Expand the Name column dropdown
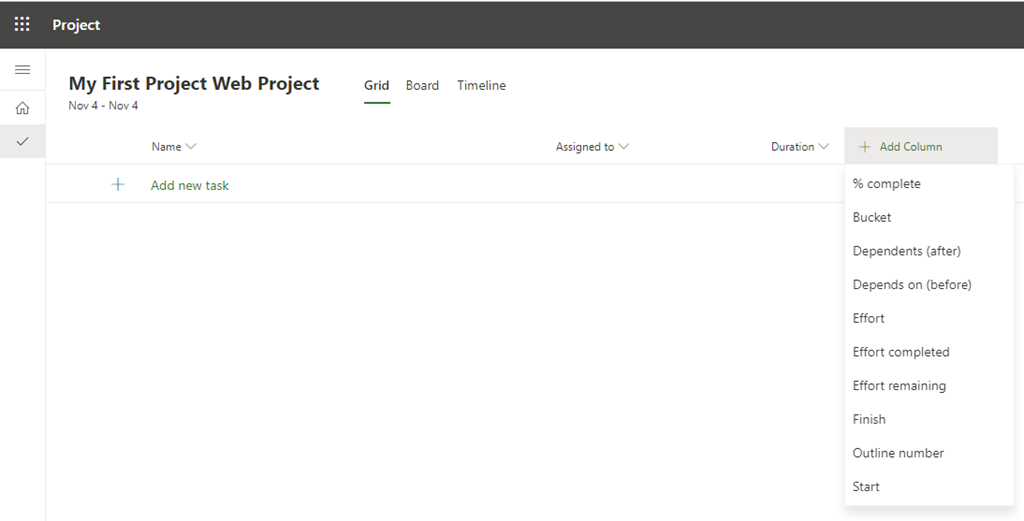1024x521 pixels. tap(191, 147)
